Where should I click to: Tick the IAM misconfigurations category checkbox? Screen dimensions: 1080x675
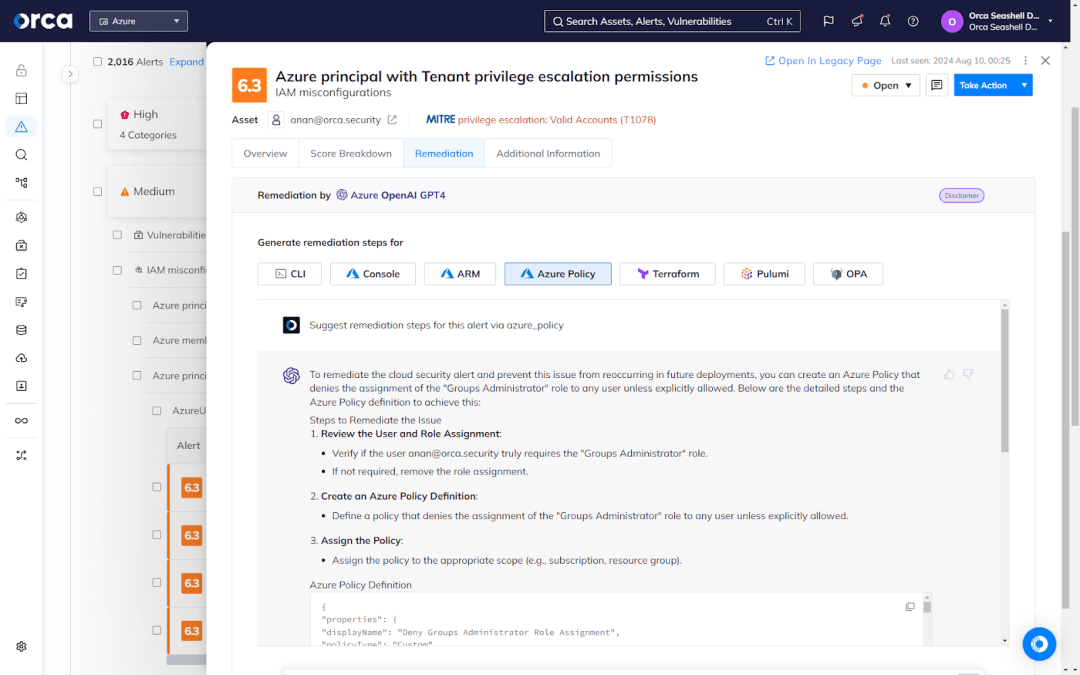117,270
